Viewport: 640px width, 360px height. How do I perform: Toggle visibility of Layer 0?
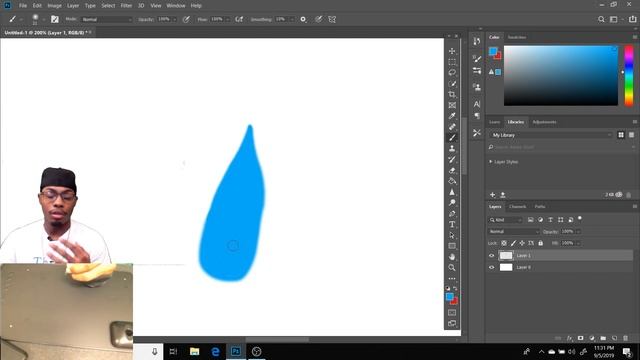pyautogui.click(x=491, y=267)
